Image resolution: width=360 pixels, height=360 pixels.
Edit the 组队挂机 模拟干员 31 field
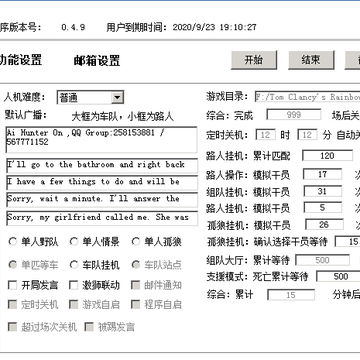coord(322,191)
